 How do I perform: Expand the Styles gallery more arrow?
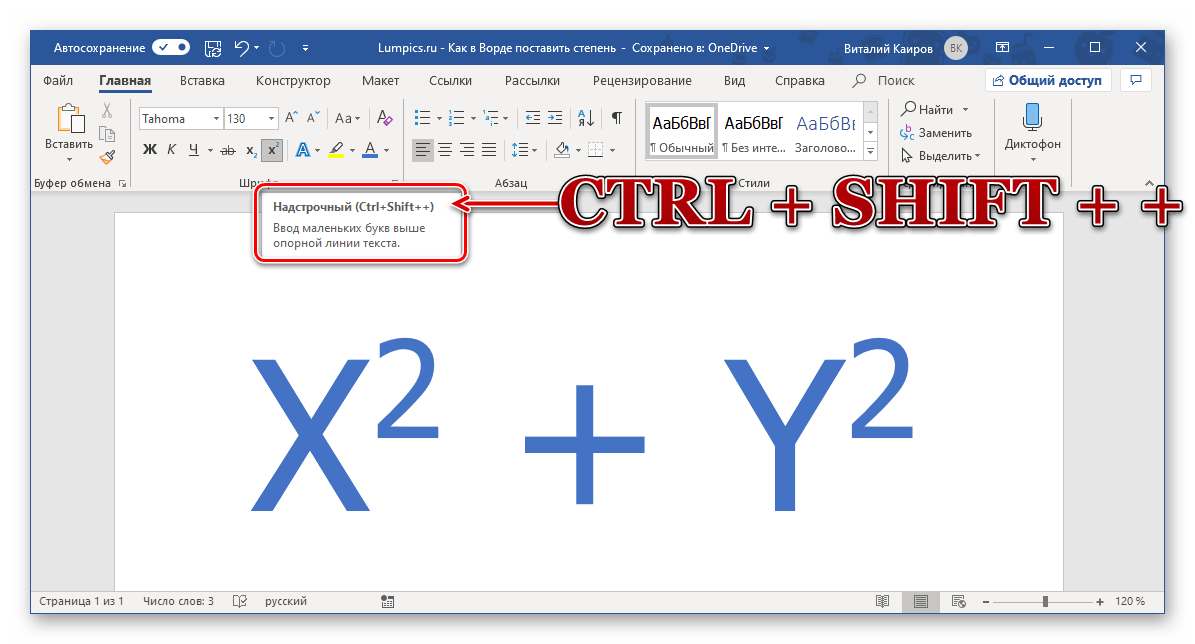click(x=870, y=152)
